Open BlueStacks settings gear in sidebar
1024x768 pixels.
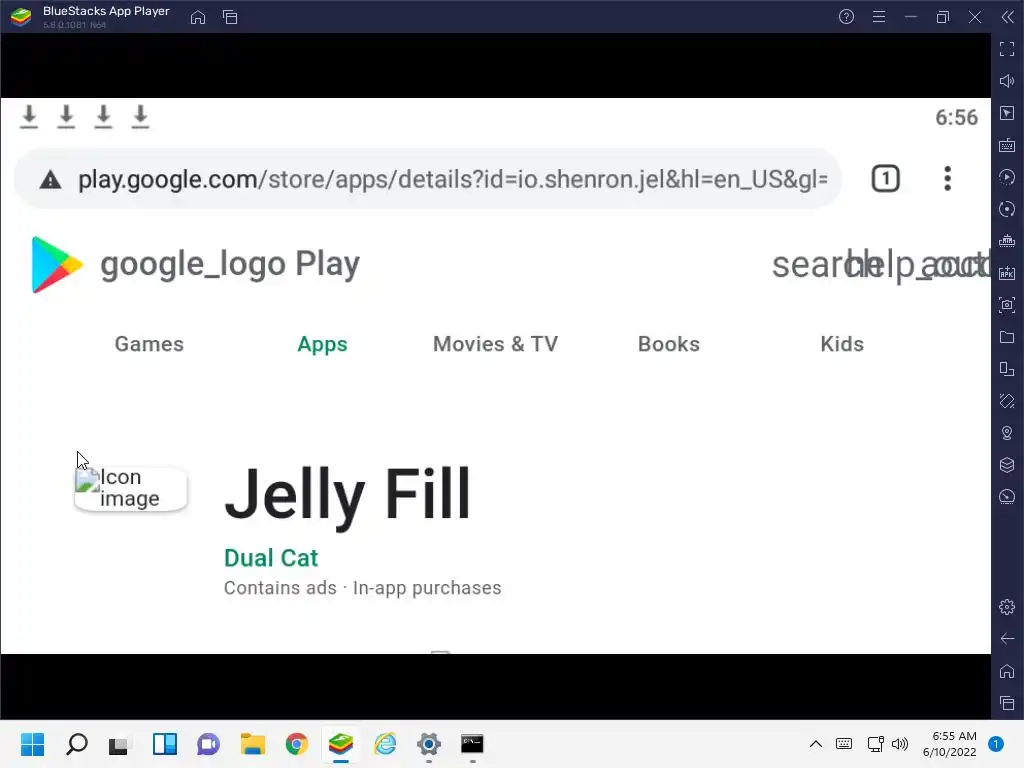tap(1007, 607)
